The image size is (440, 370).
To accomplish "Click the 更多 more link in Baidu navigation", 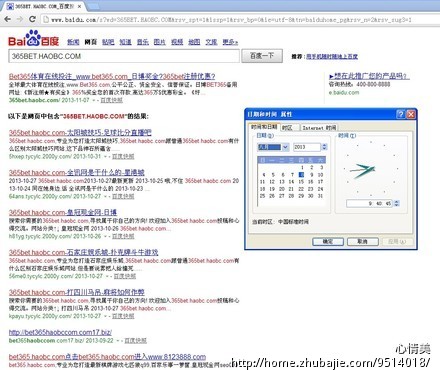I will 230,42.
